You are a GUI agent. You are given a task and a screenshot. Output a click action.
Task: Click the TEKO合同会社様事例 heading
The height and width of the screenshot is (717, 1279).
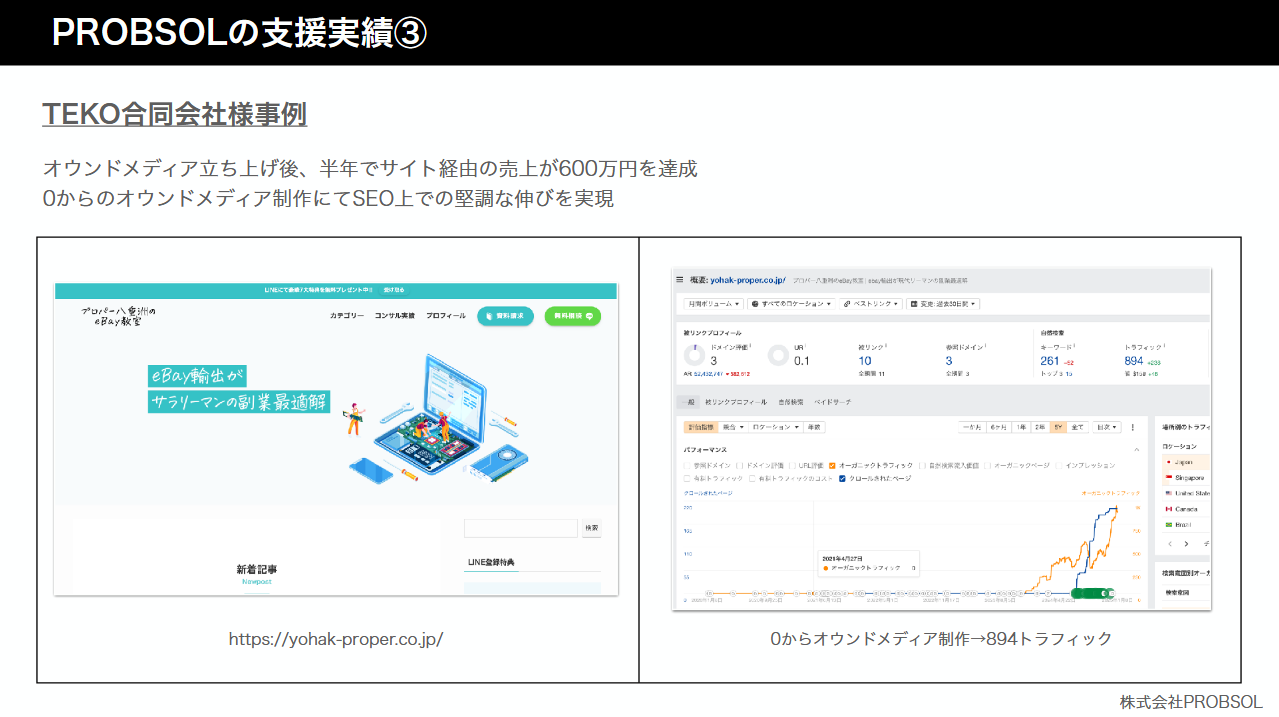point(174,114)
